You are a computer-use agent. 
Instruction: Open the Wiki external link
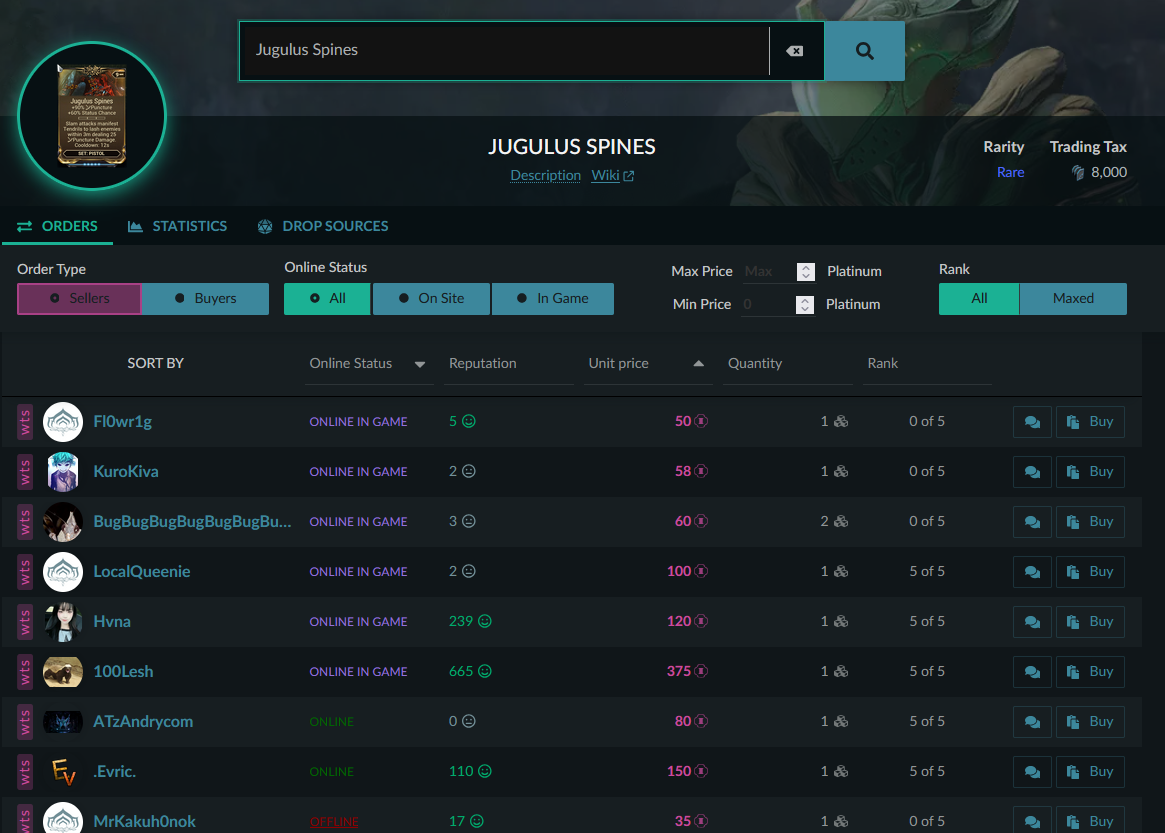(x=612, y=175)
